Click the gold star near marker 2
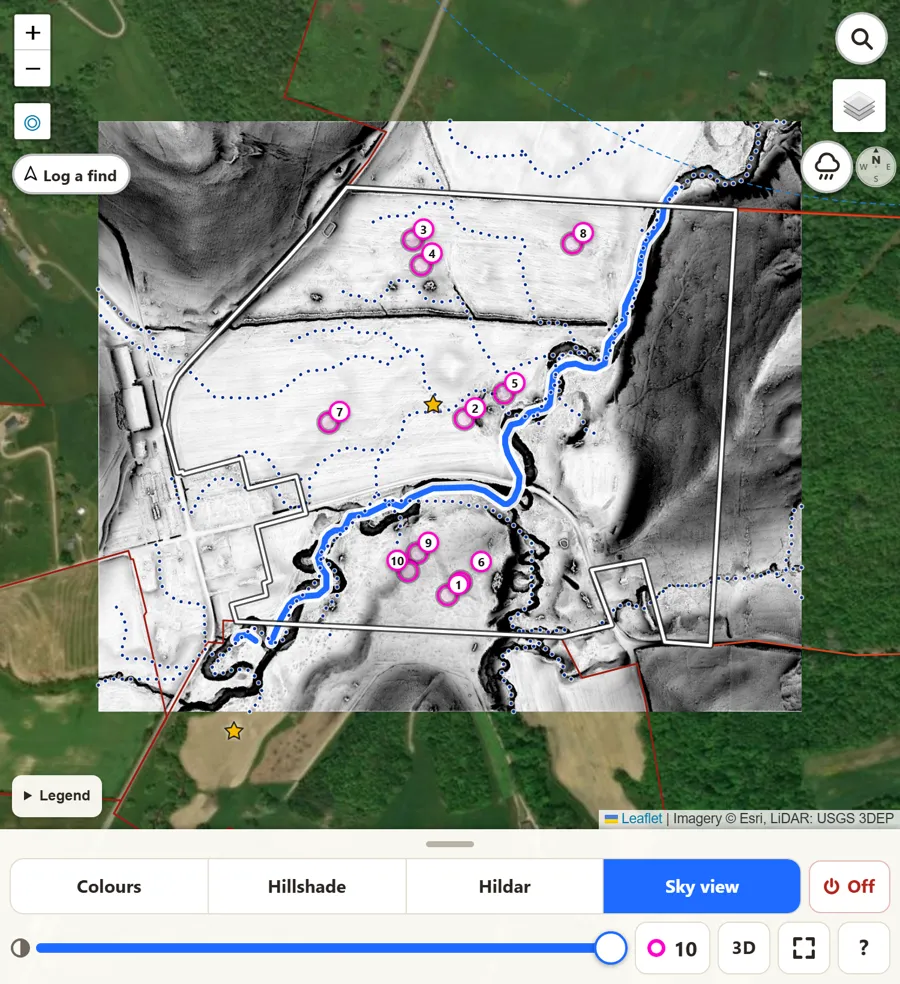The height and width of the screenshot is (984, 900). 433,405
